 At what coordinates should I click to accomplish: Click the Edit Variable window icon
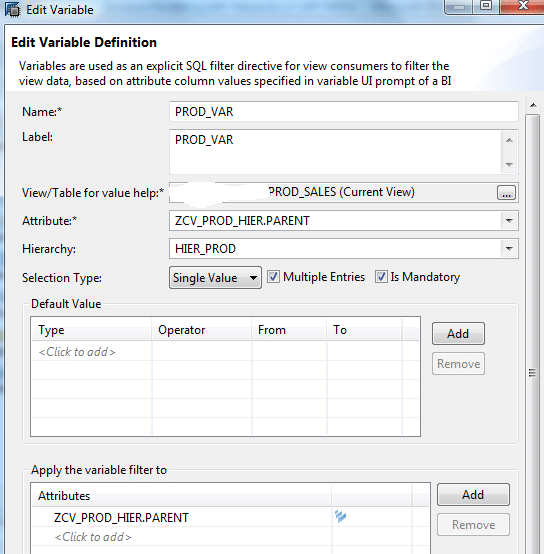coord(12,10)
